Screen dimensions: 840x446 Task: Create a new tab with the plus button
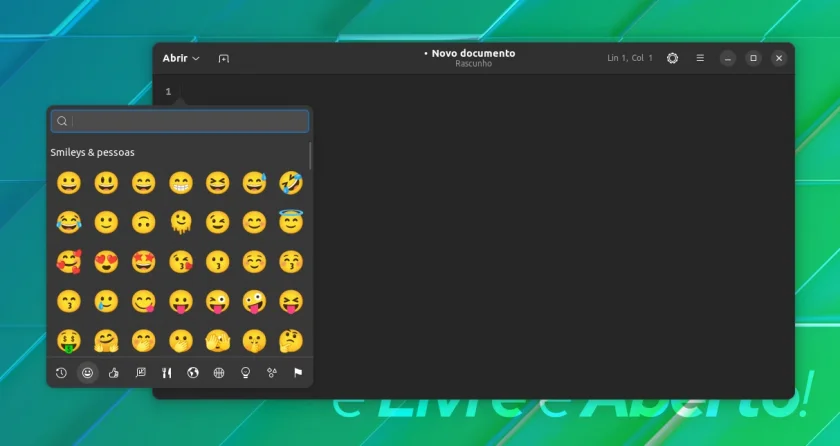click(x=224, y=58)
